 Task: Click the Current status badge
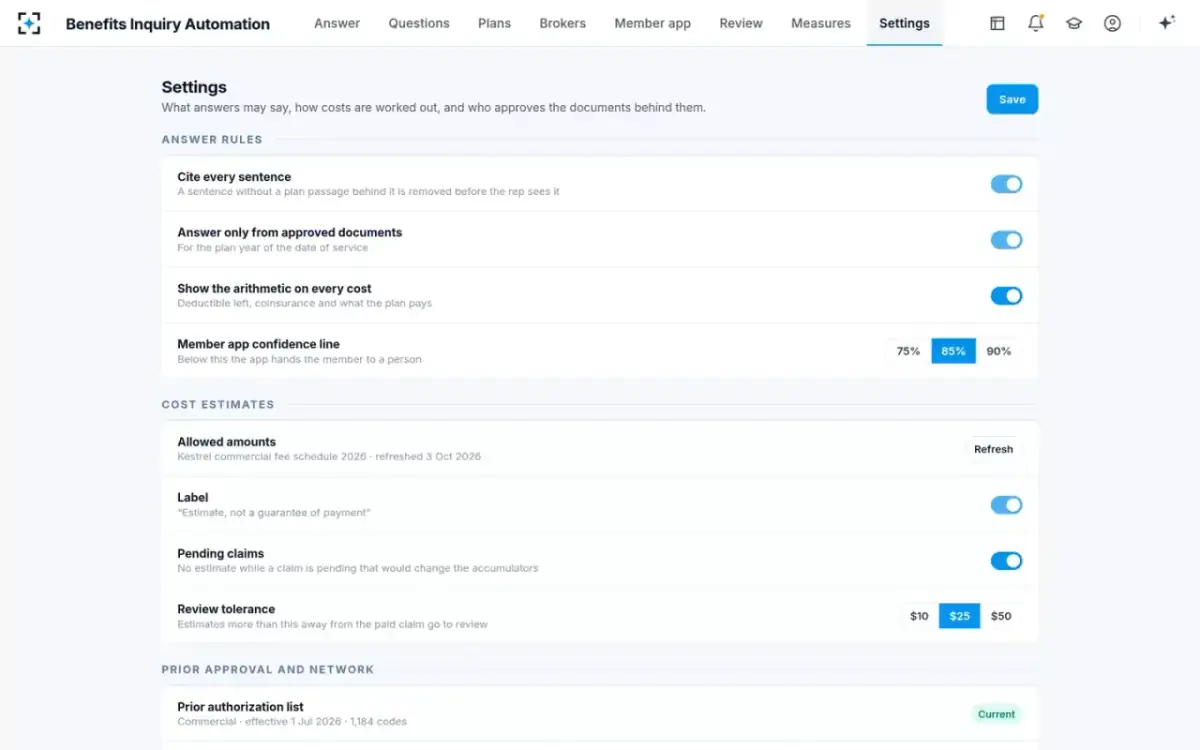coord(996,714)
